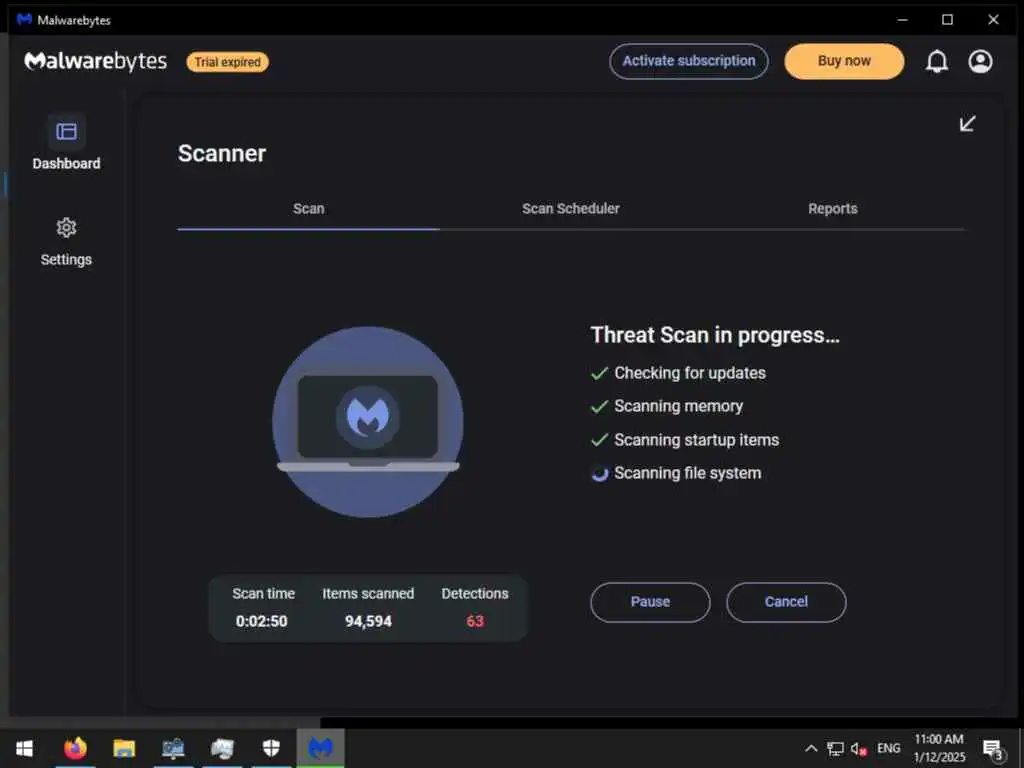Click the laptop scan illustration
The width and height of the screenshot is (1024, 768).
click(x=368, y=422)
